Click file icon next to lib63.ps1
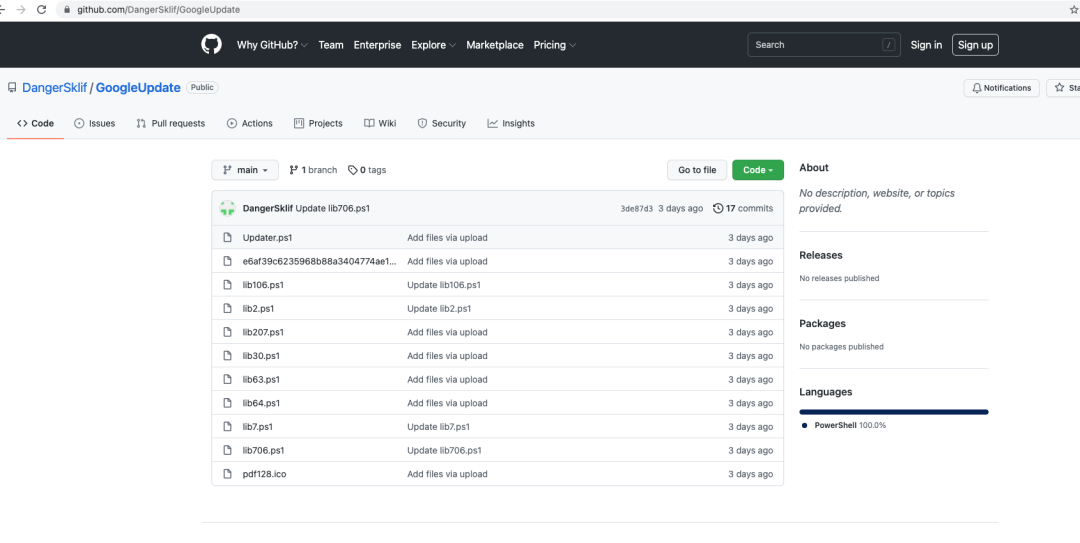This screenshot has width=1080, height=543. point(227,380)
